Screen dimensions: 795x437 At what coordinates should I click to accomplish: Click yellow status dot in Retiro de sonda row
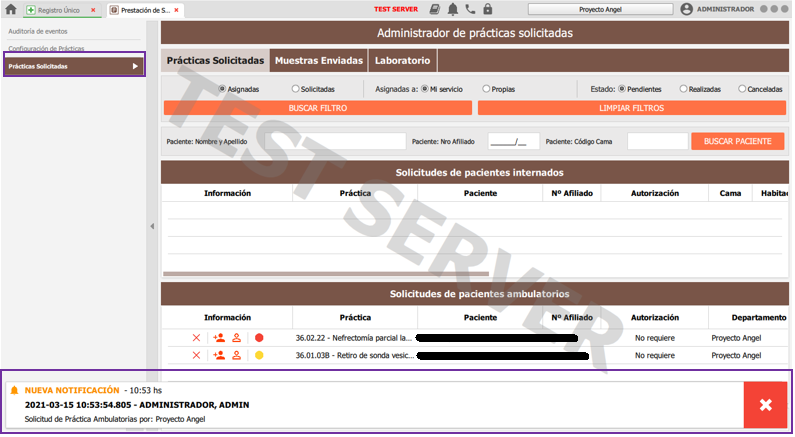(259, 355)
